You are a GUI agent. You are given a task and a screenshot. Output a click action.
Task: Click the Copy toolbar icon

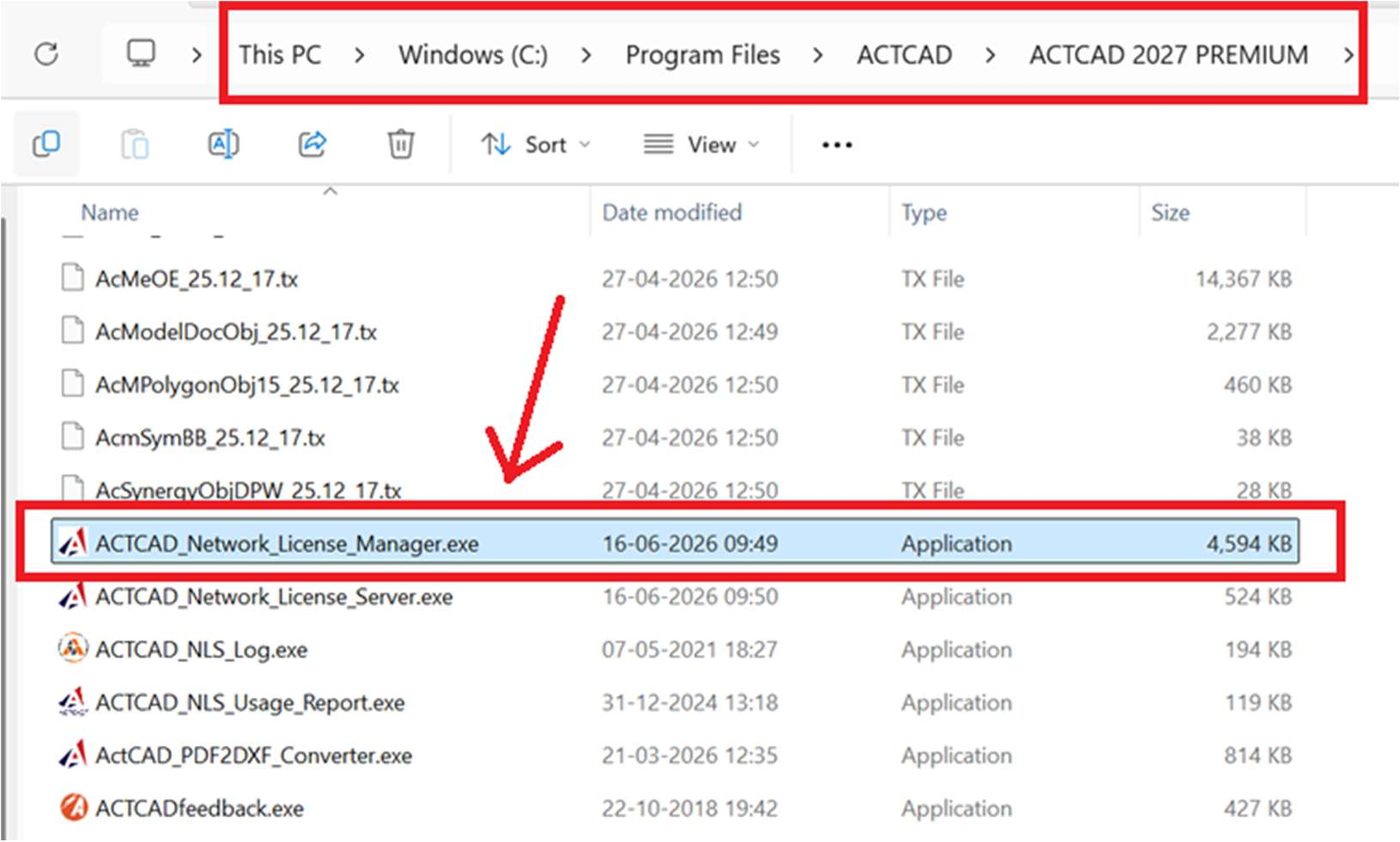[46, 145]
